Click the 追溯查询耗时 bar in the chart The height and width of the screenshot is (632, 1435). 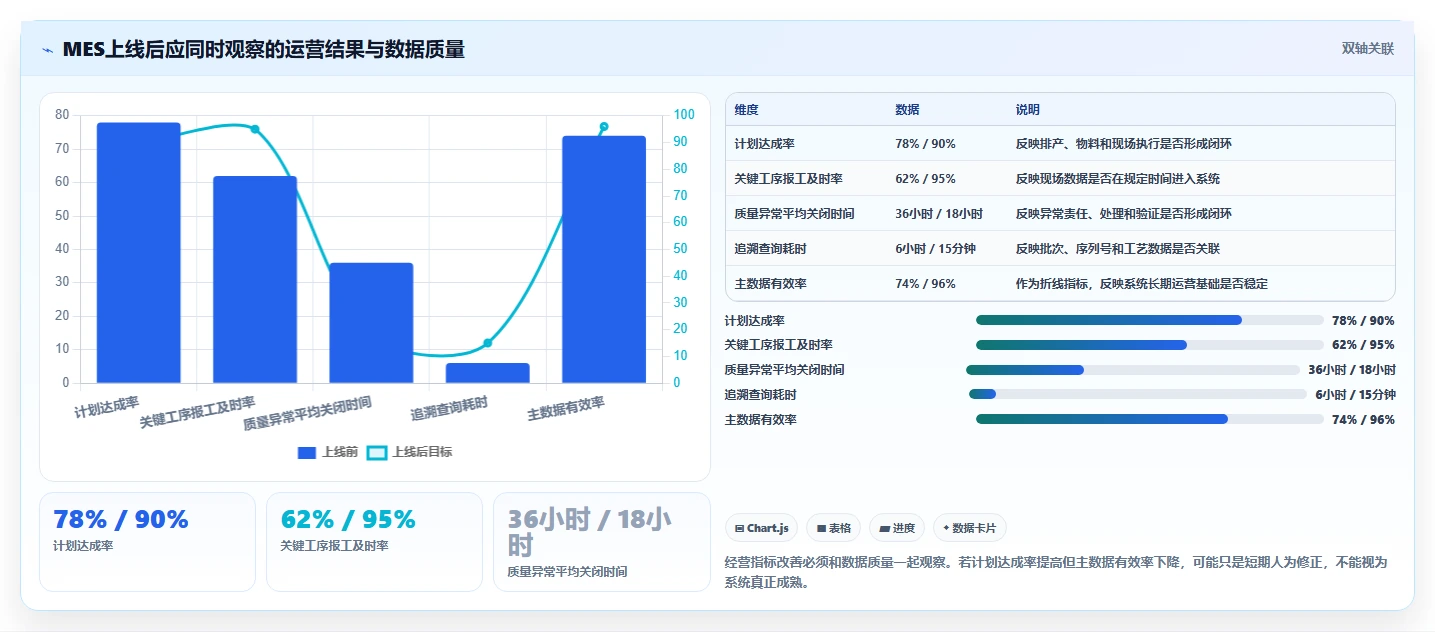[488, 373]
